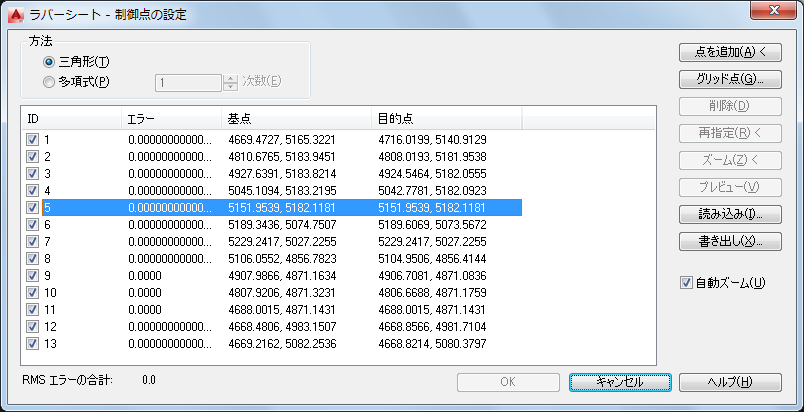804x412 pixels.
Task: Uncheck the checkbox for control point 2
Action: pyautogui.click(x=32, y=156)
